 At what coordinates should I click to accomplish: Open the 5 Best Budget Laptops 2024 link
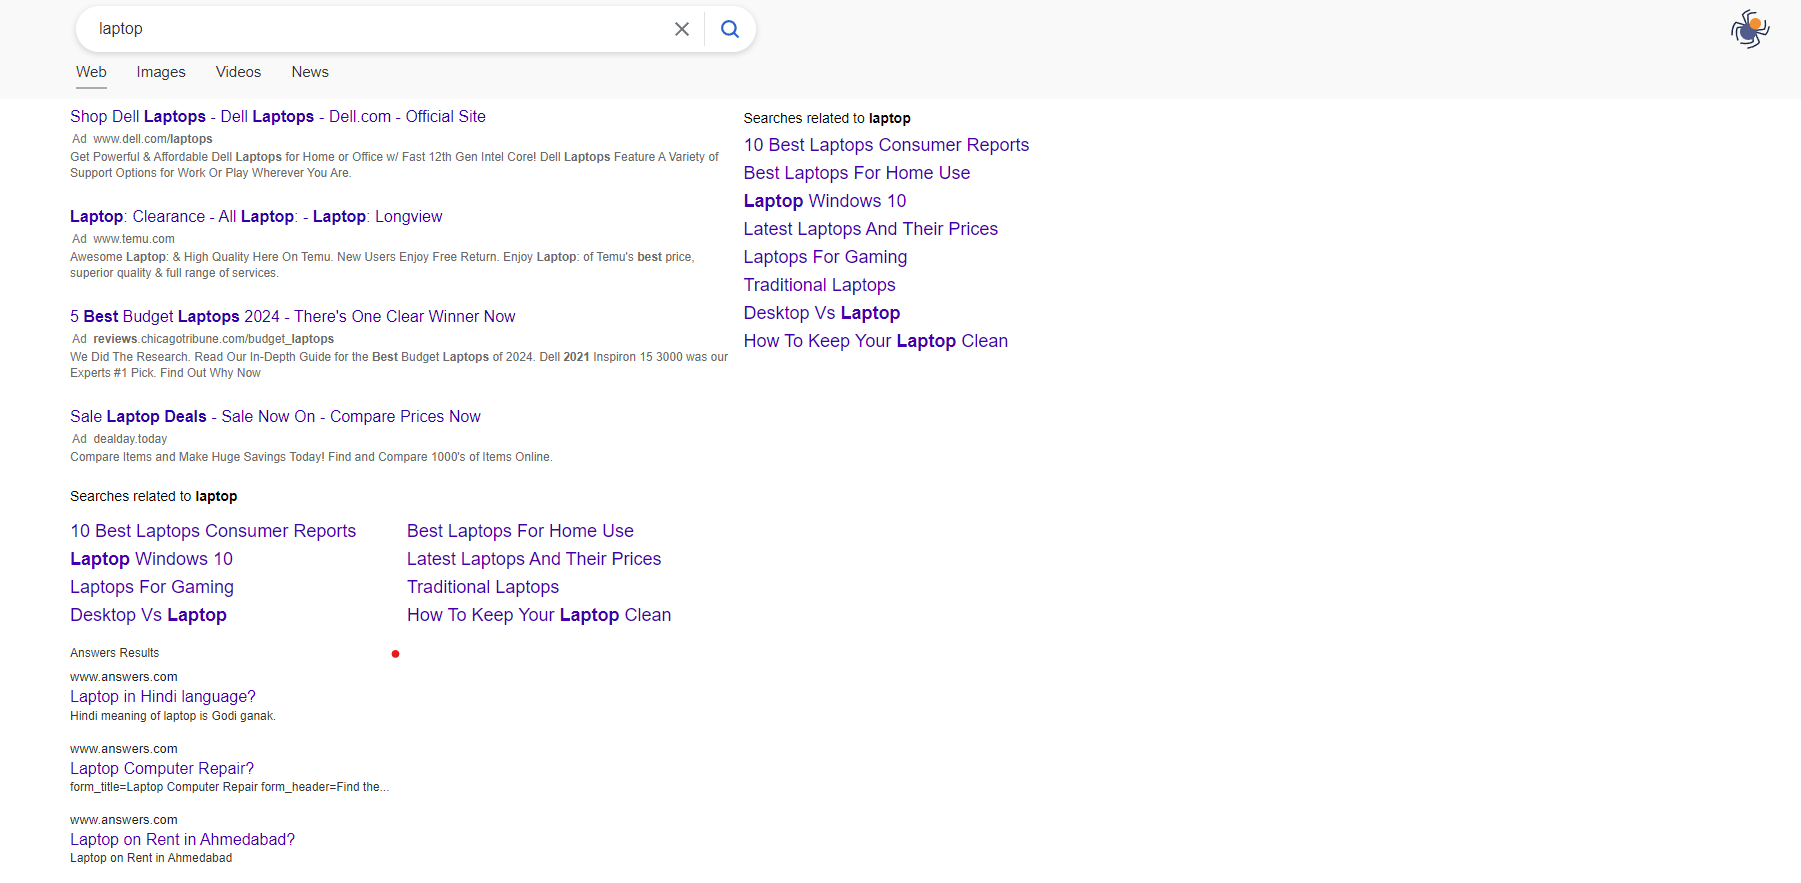pos(292,317)
